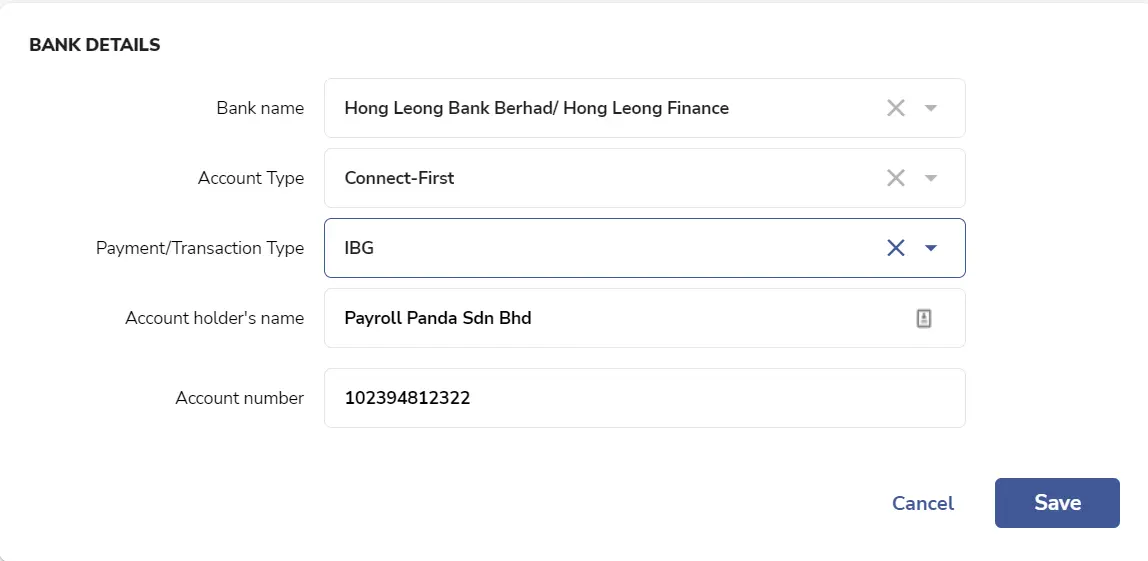Click the Account Type label
The width and height of the screenshot is (1148, 561).
click(250, 178)
